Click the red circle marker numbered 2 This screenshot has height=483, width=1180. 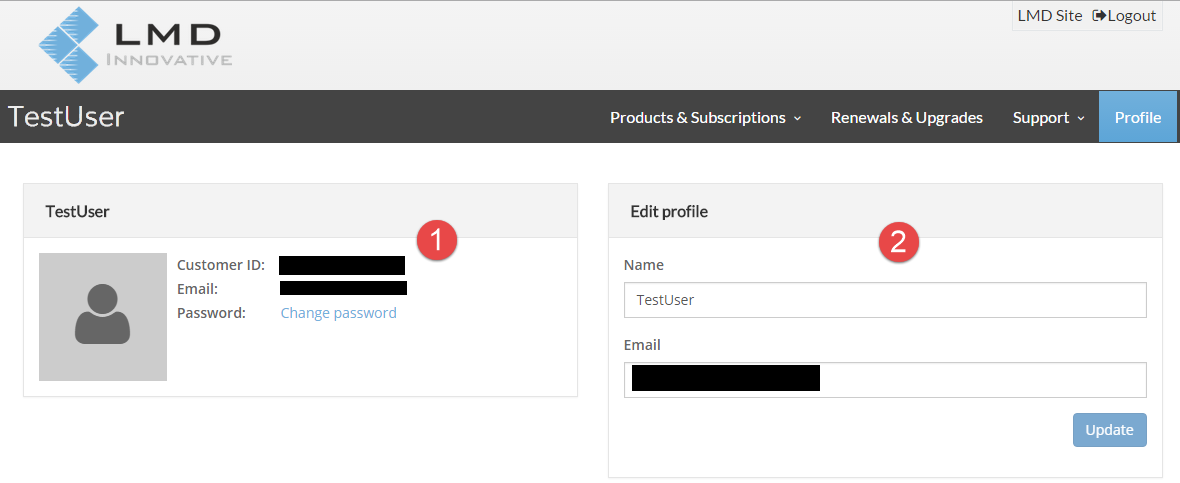[898, 241]
